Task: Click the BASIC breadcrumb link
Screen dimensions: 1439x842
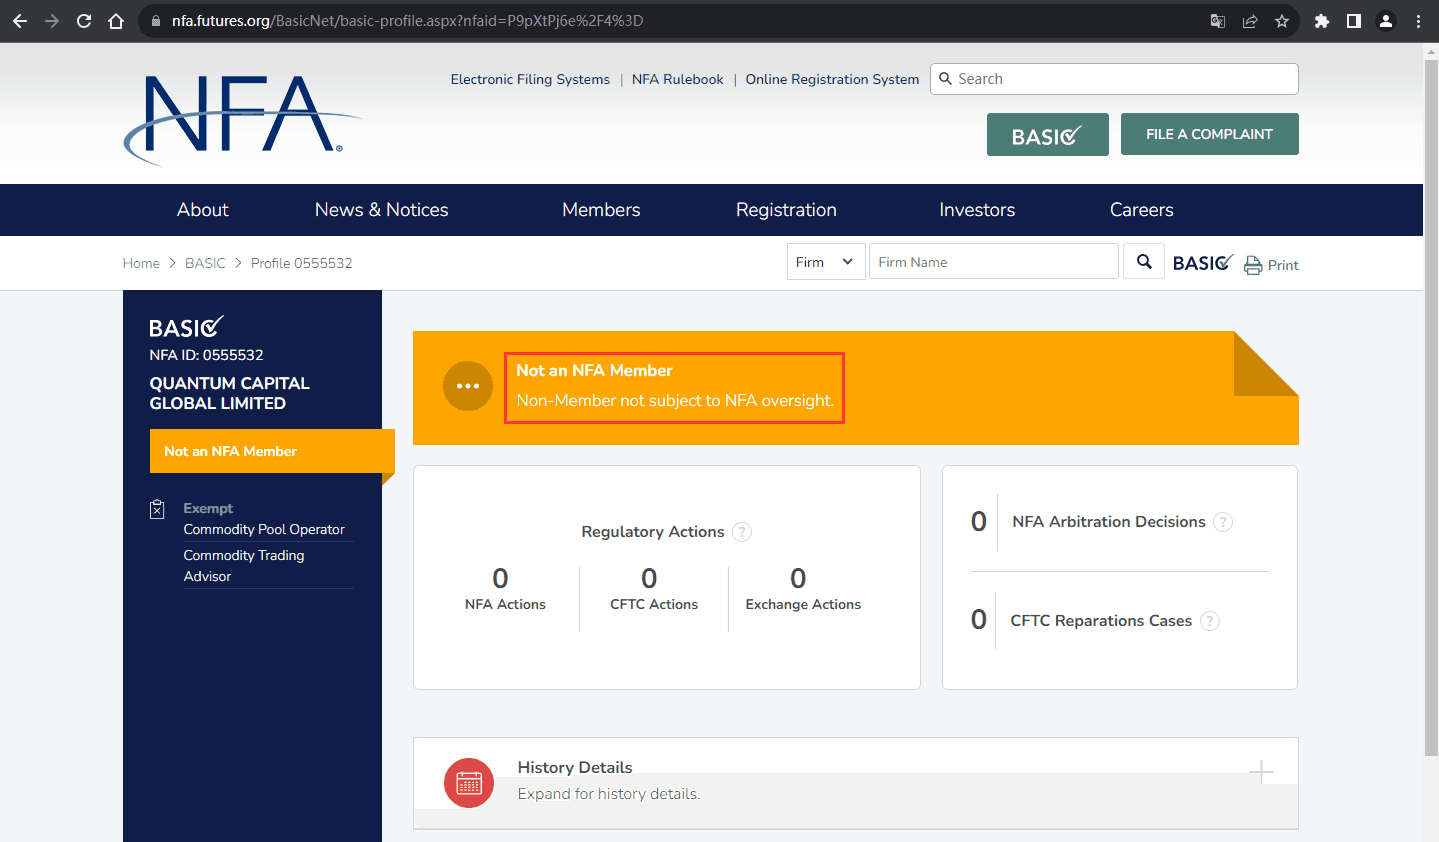Action: coord(205,263)
